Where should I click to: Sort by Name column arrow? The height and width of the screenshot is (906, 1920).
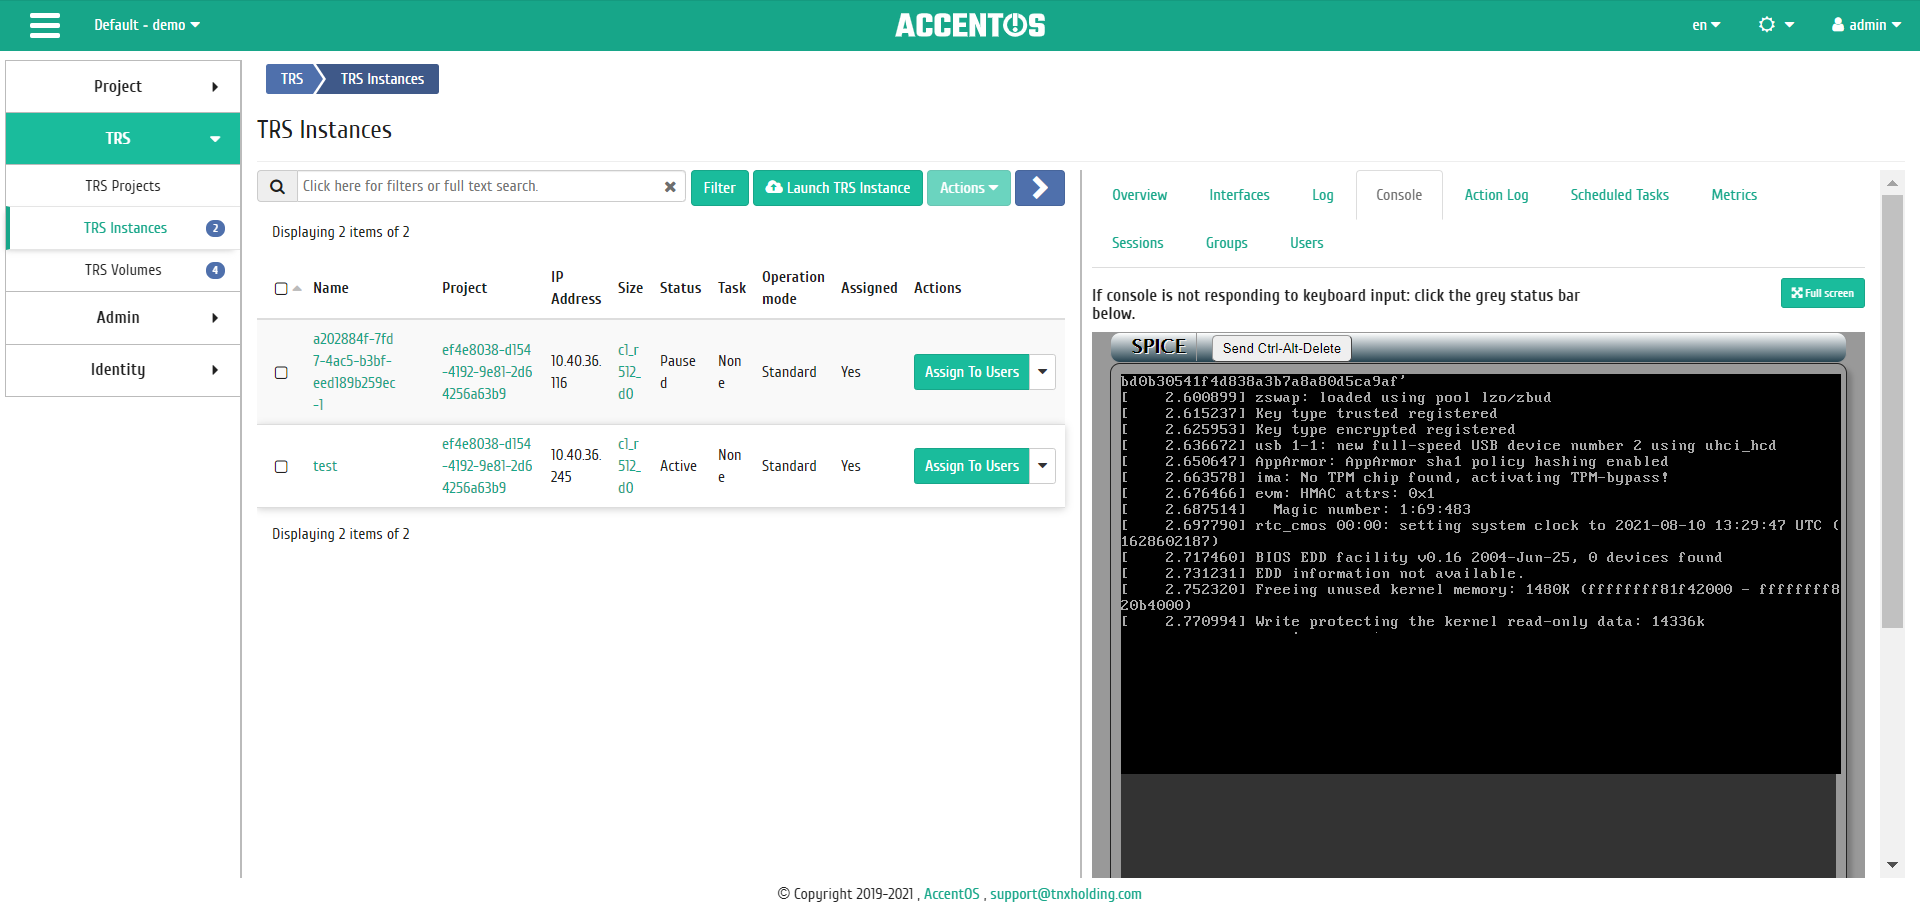click(x=297, y=289)
